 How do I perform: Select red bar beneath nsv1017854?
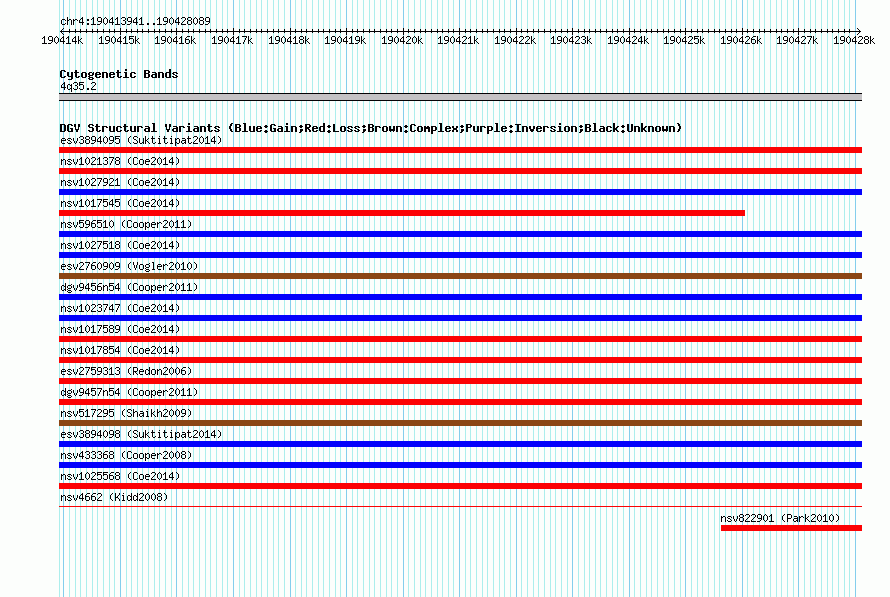click(460, 360)
